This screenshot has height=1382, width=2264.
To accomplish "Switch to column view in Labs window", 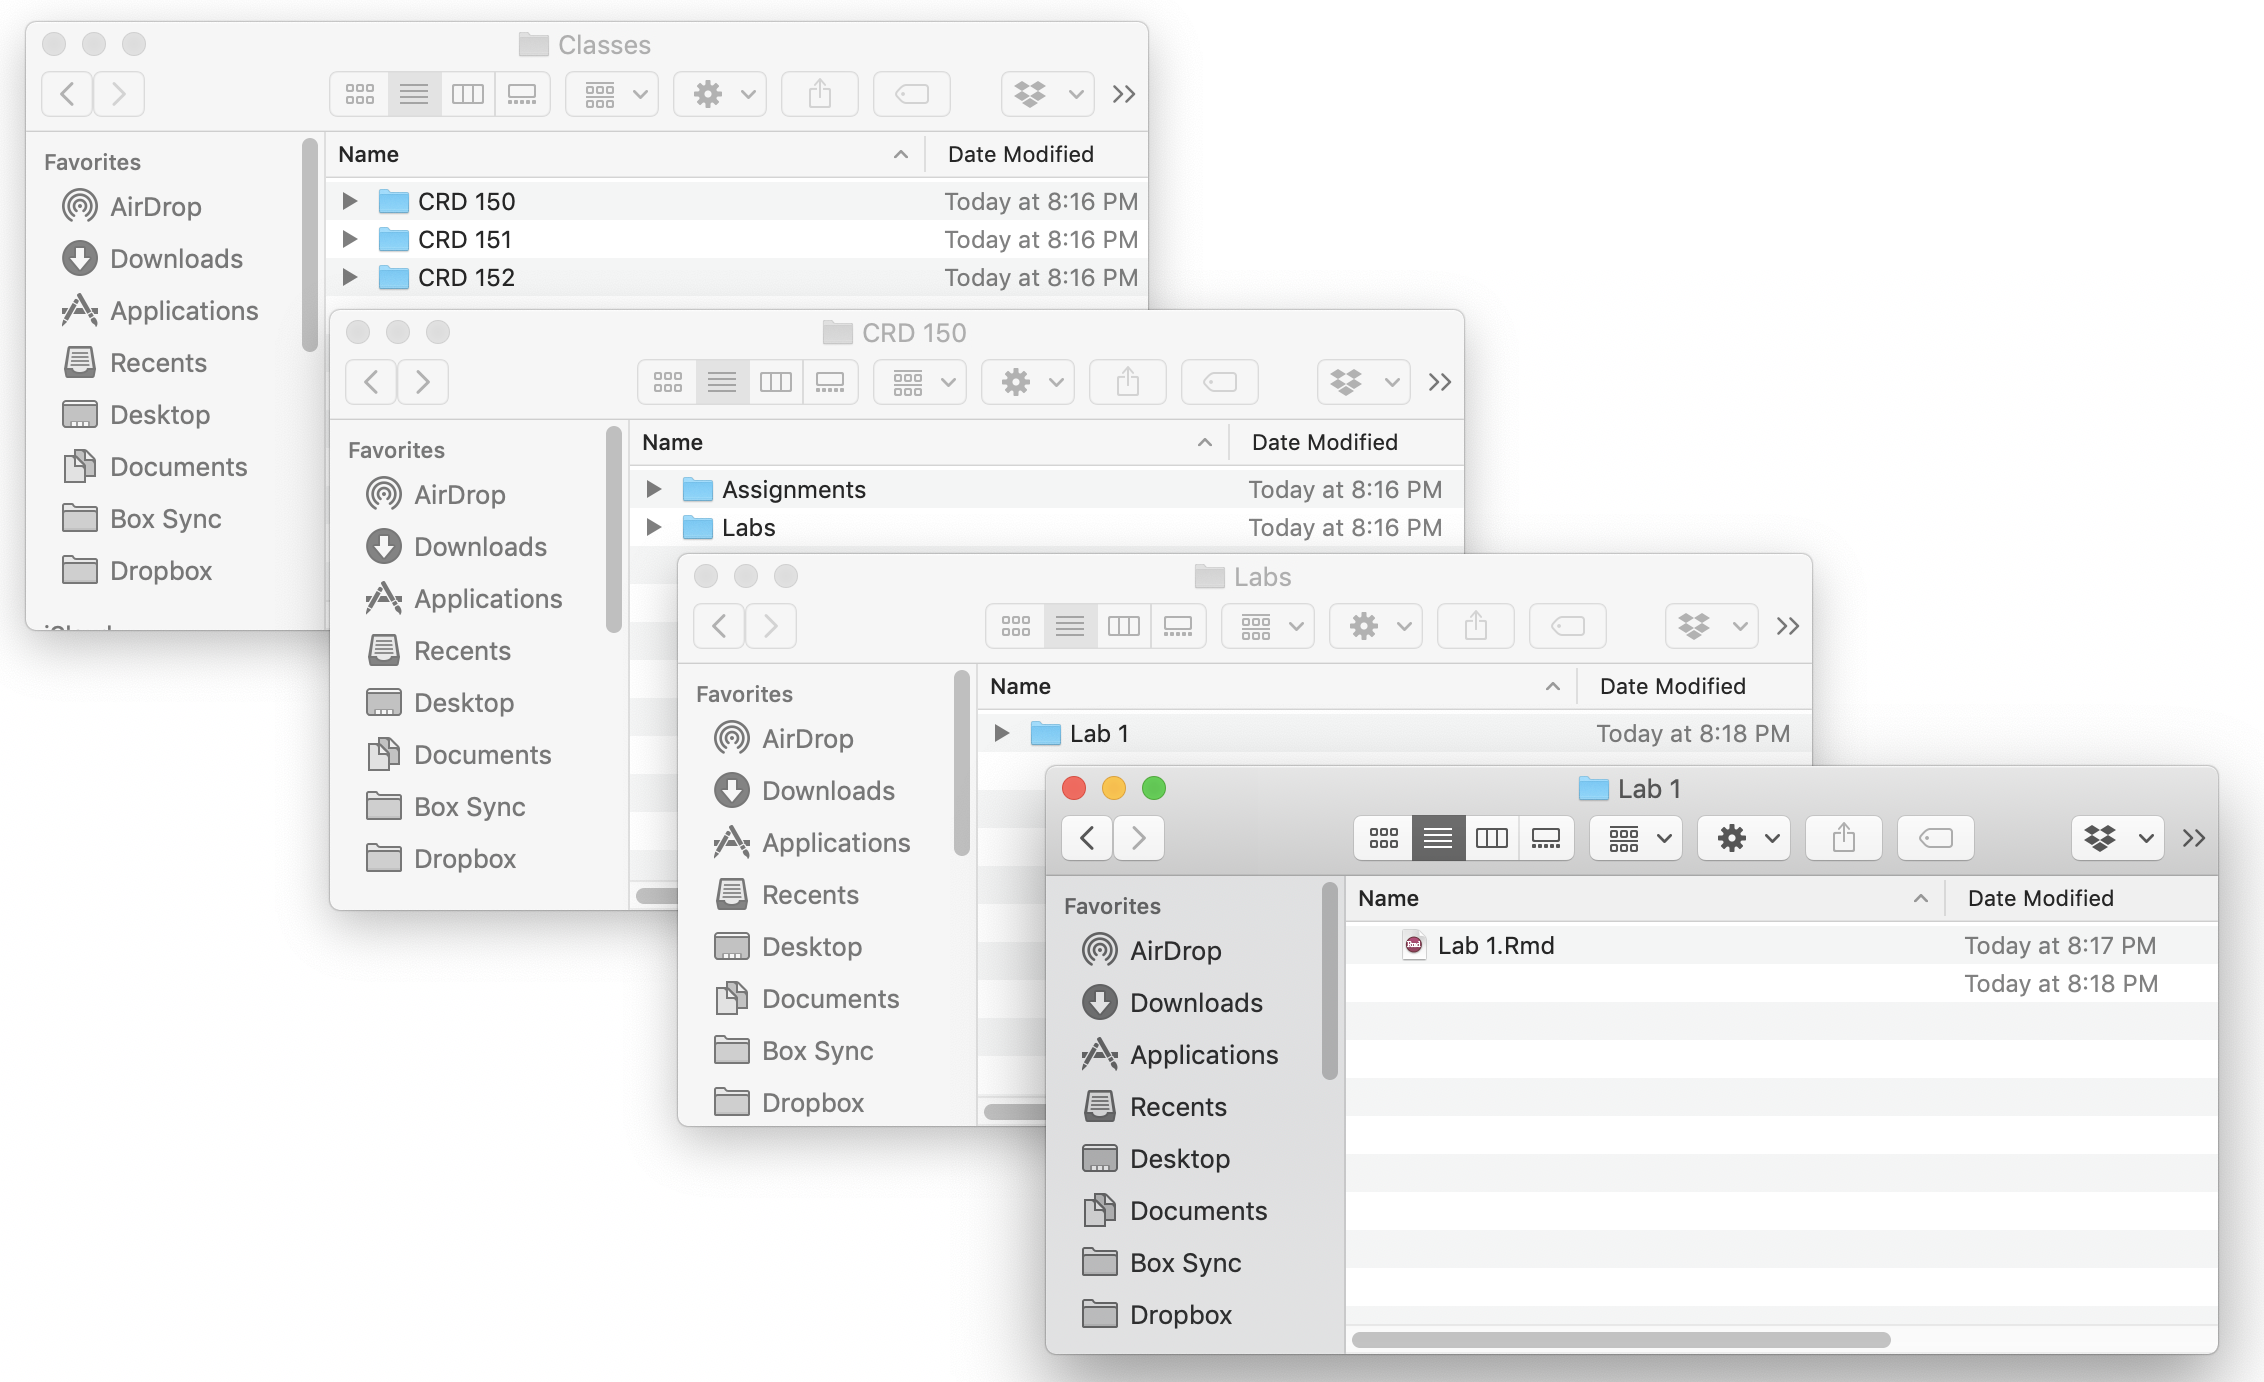I will pos(1124,625).
